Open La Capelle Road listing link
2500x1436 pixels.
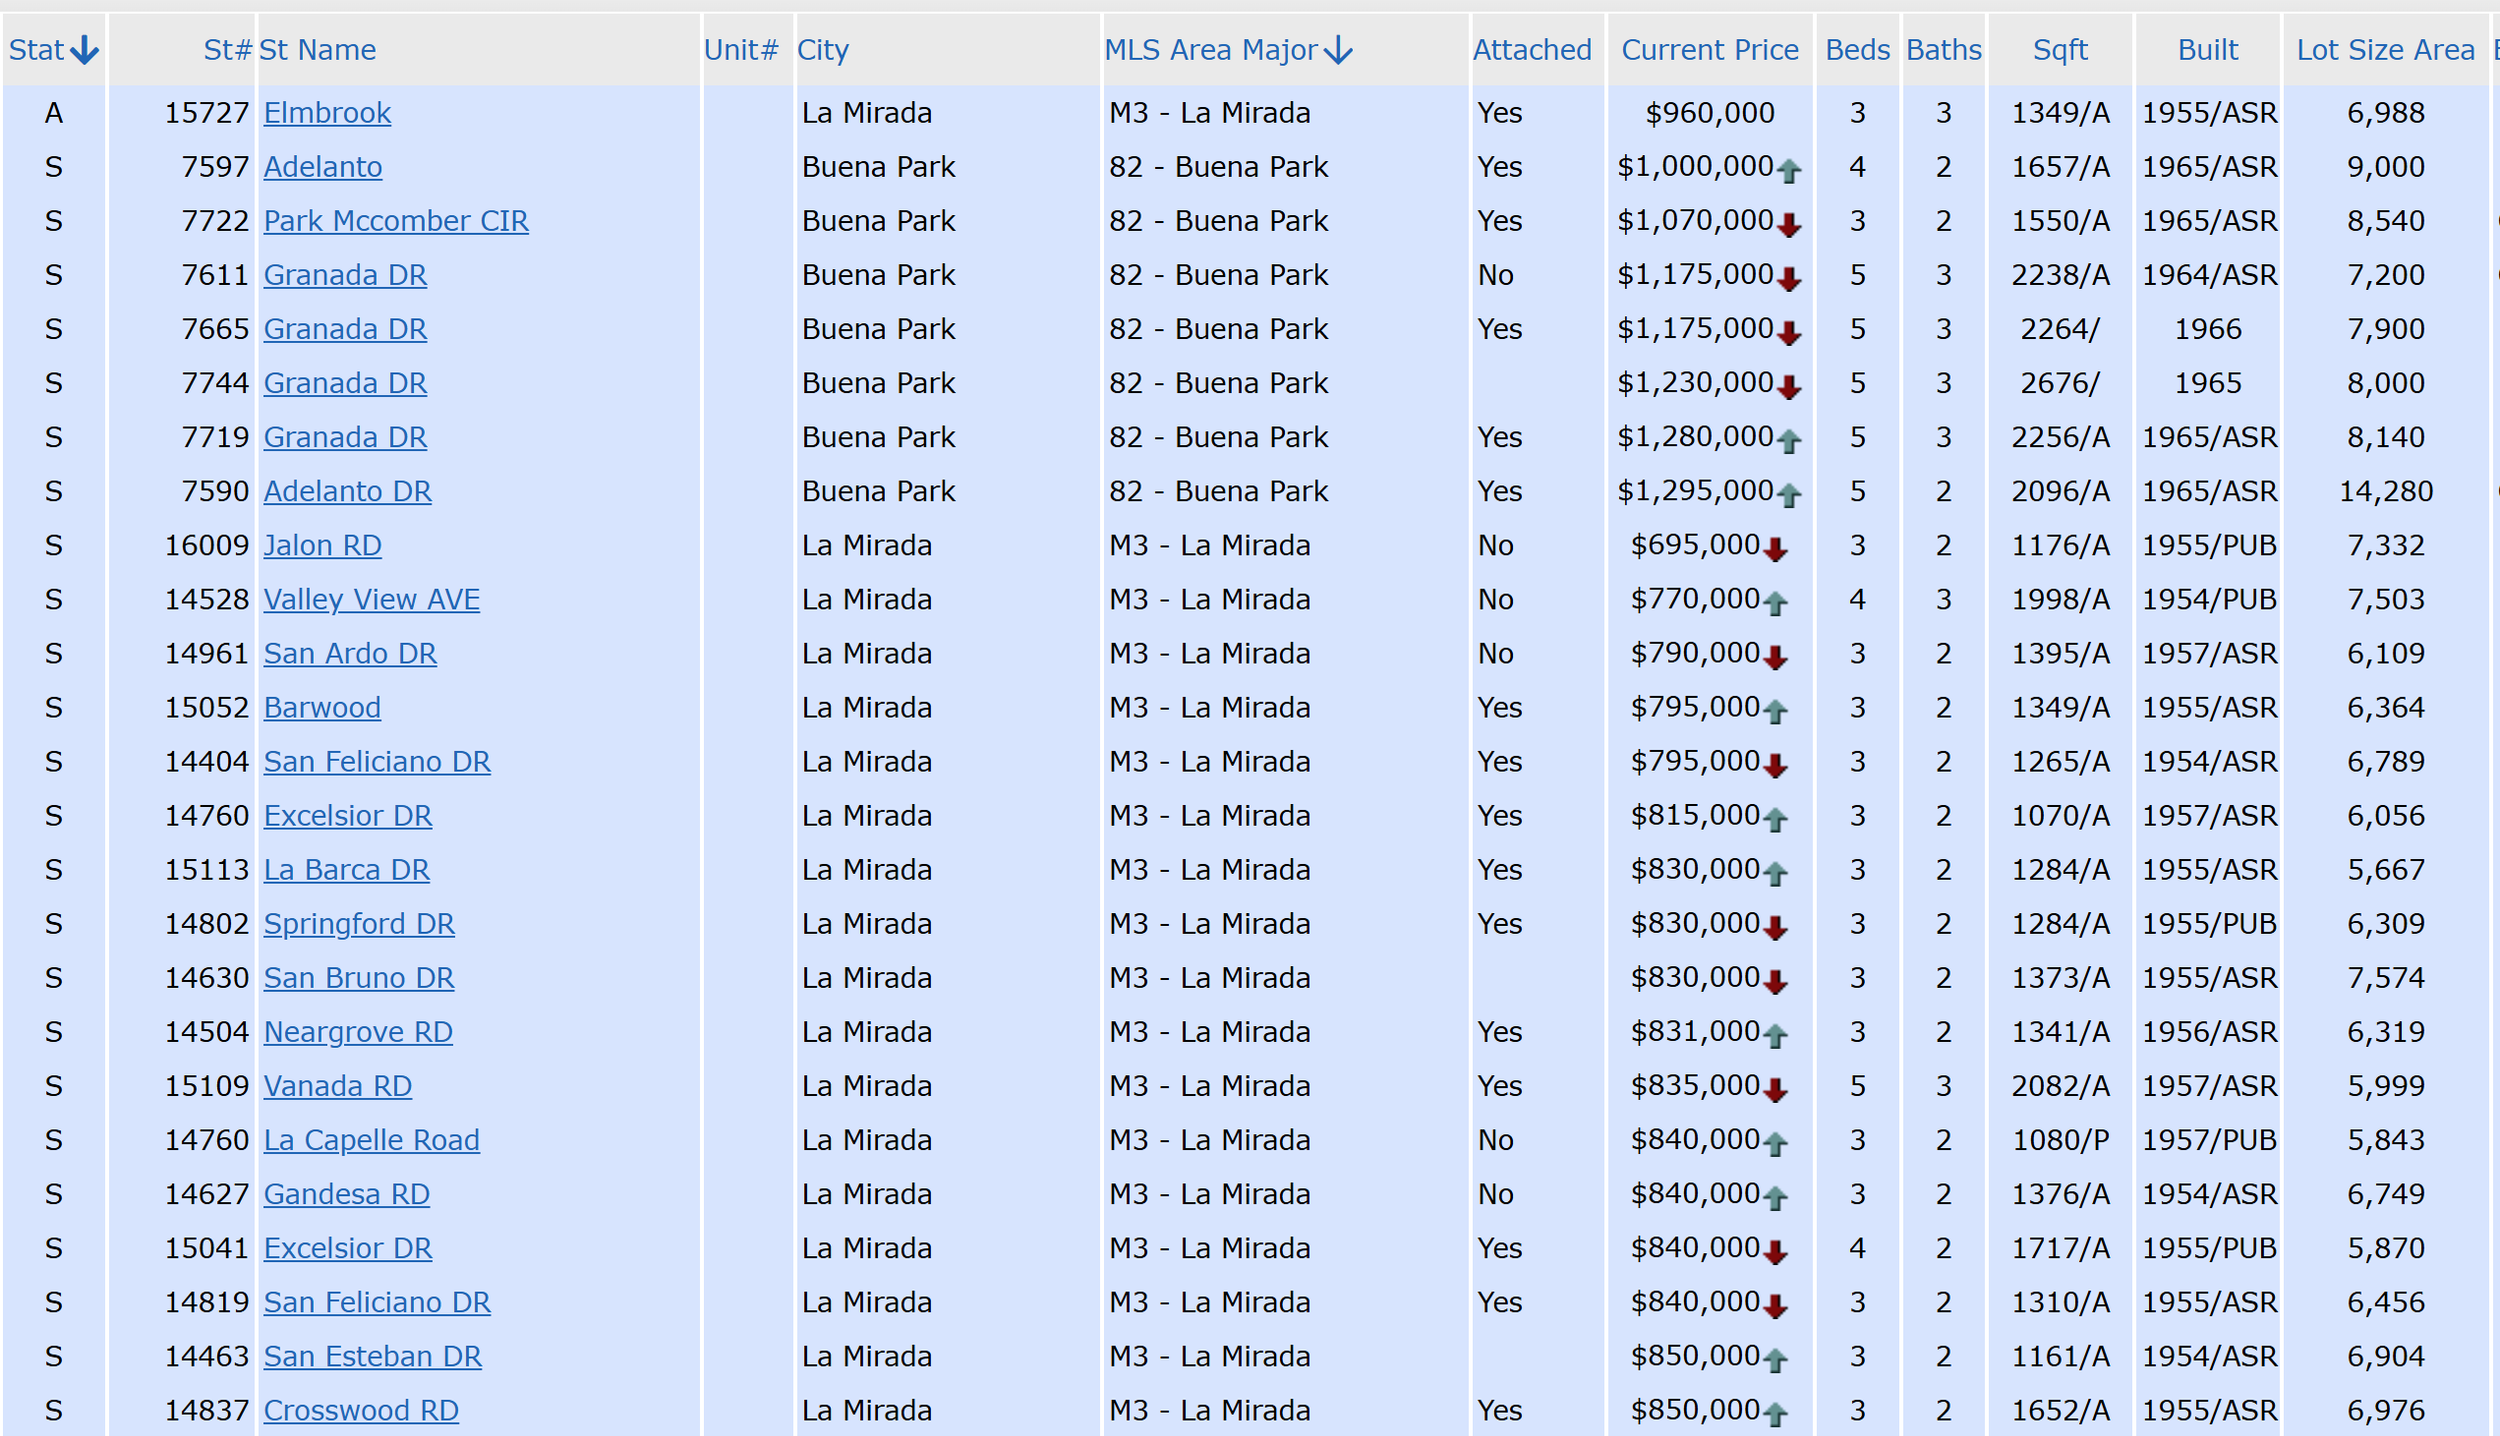(371, 1140)
